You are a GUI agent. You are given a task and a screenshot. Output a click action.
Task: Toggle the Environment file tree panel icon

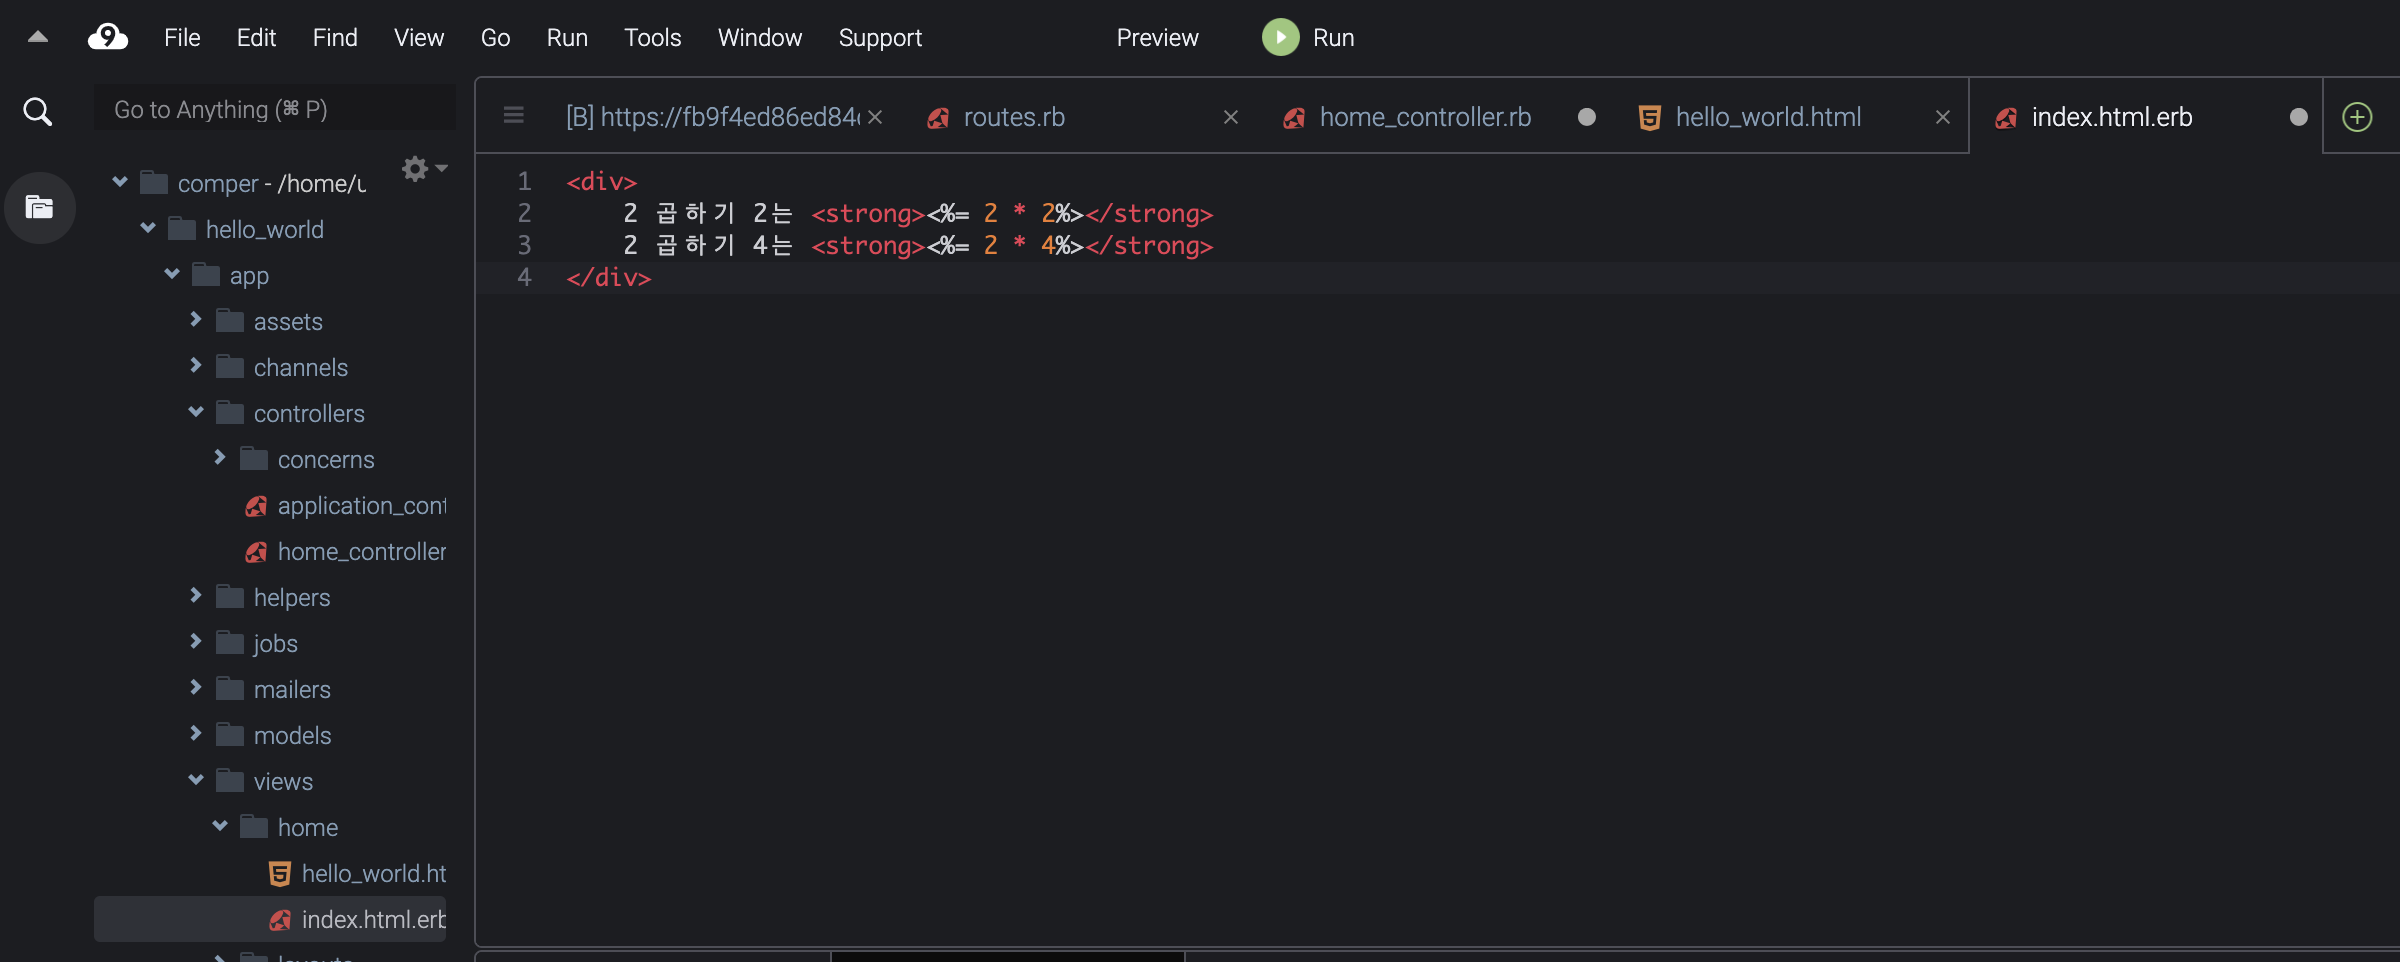(x=39, y=207)
